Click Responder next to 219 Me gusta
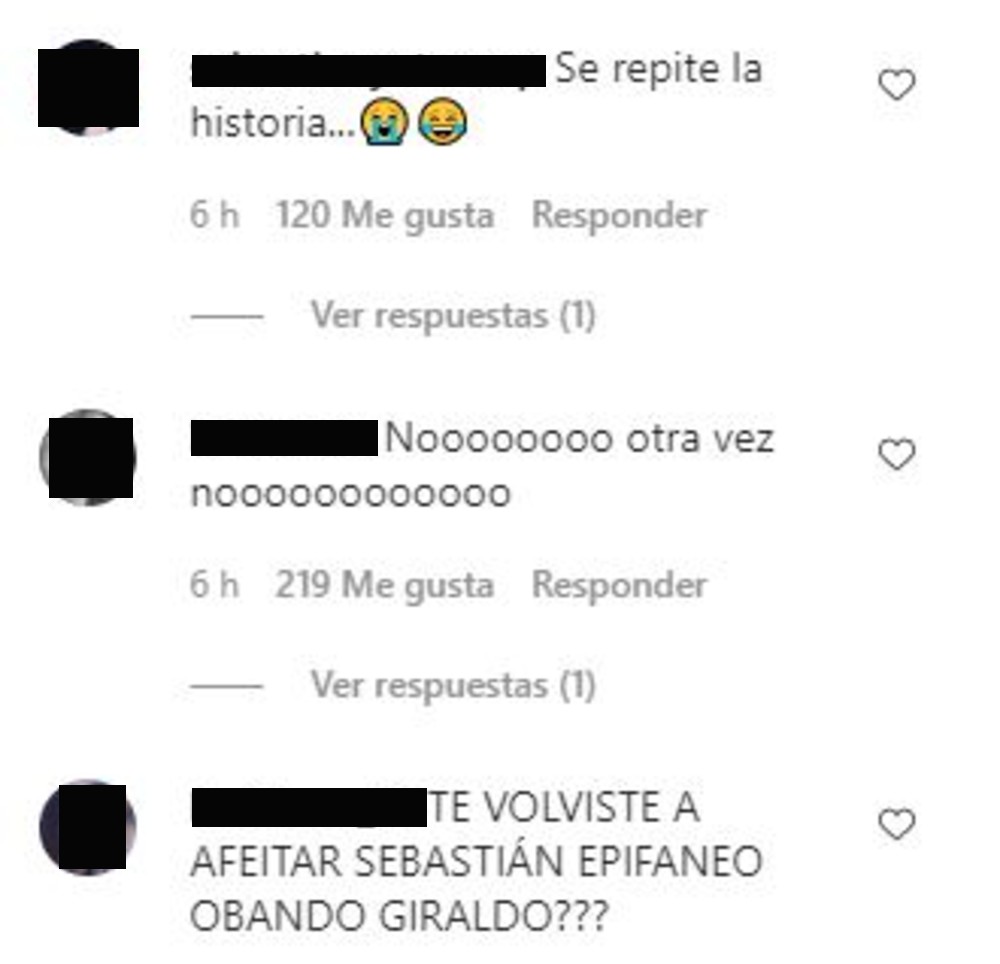Image resolution: width=1000 pixels, height=964 pixels. pyautogui.click(x=619, y=585)
